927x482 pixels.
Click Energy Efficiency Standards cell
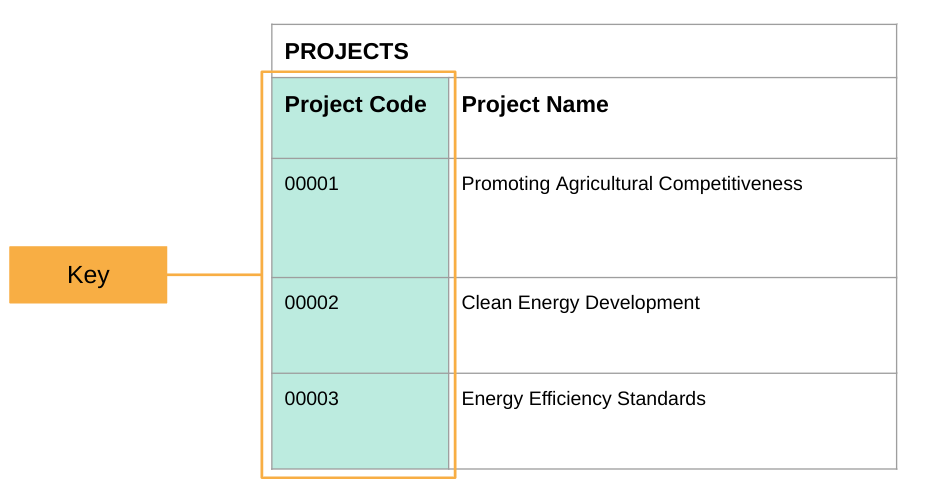point(675,421)
